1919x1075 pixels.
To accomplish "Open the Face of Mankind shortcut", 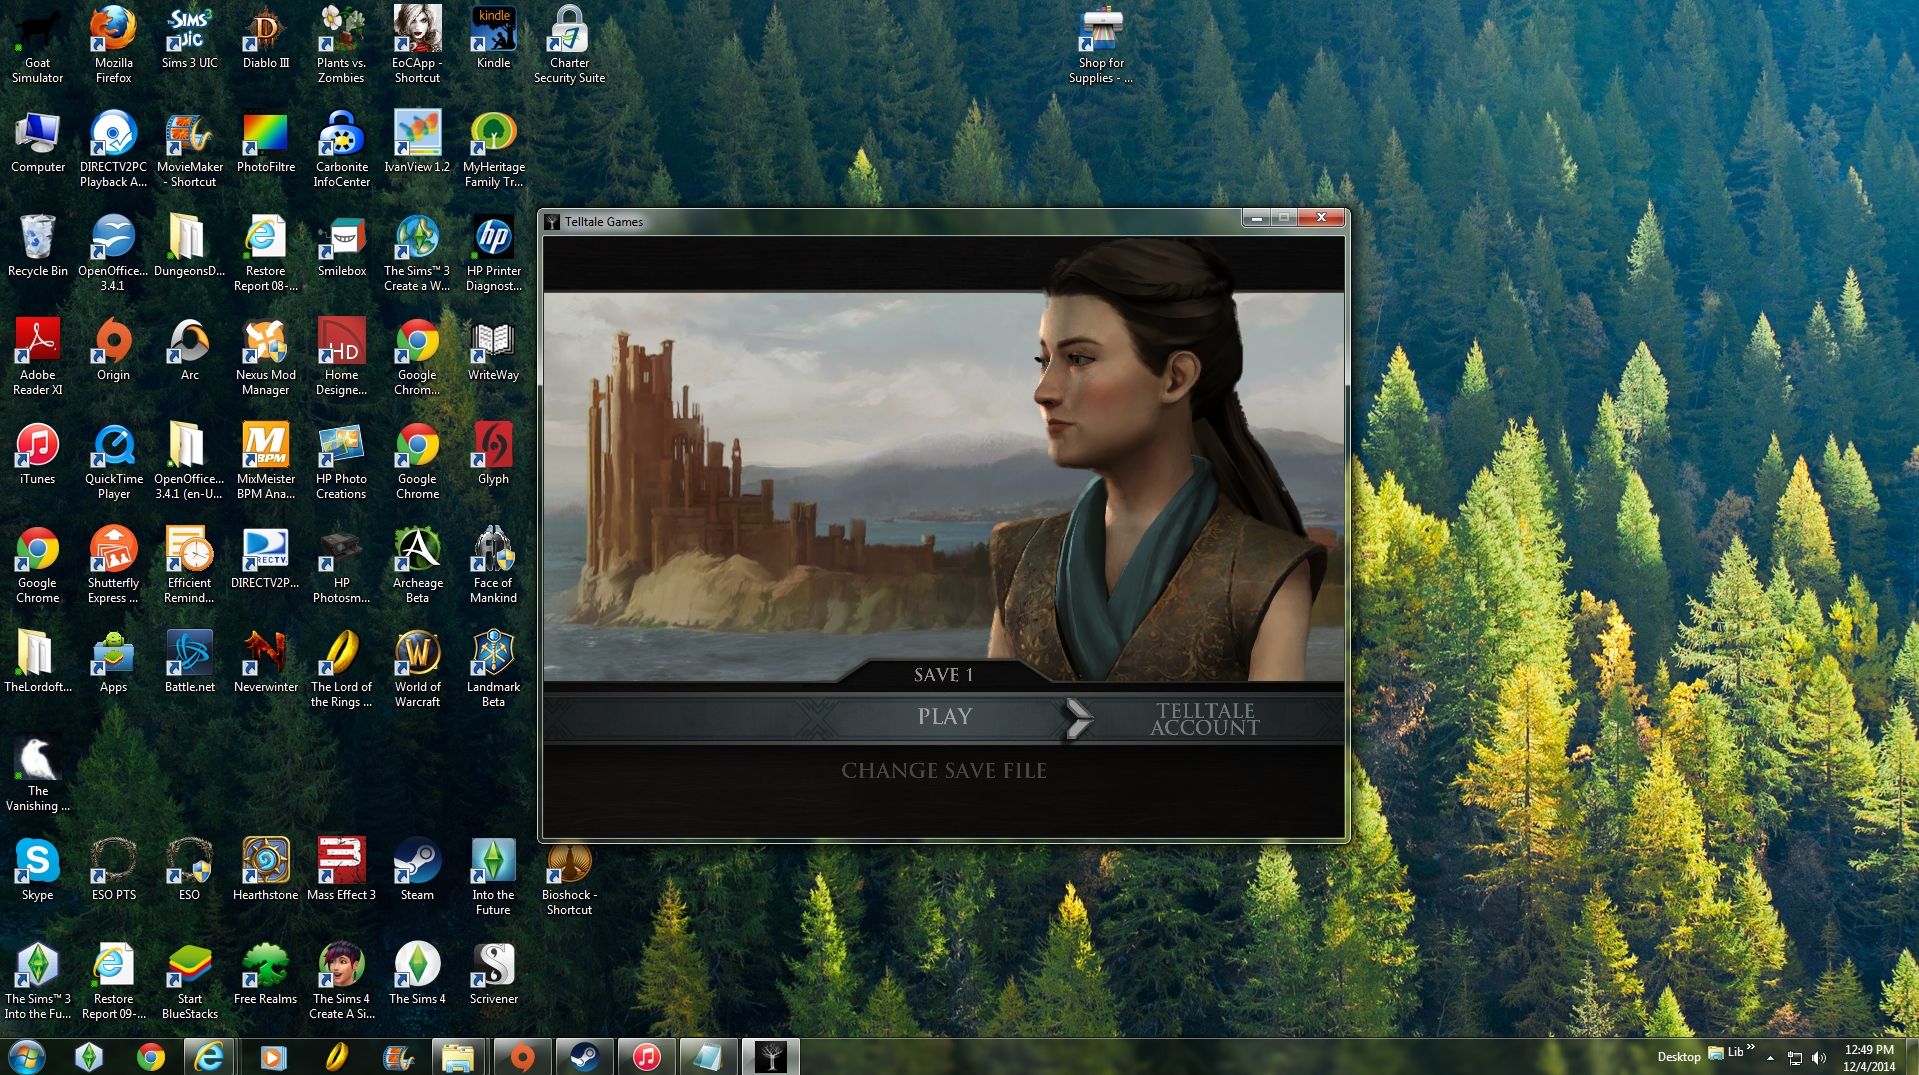I will click(x=494, y=565).
